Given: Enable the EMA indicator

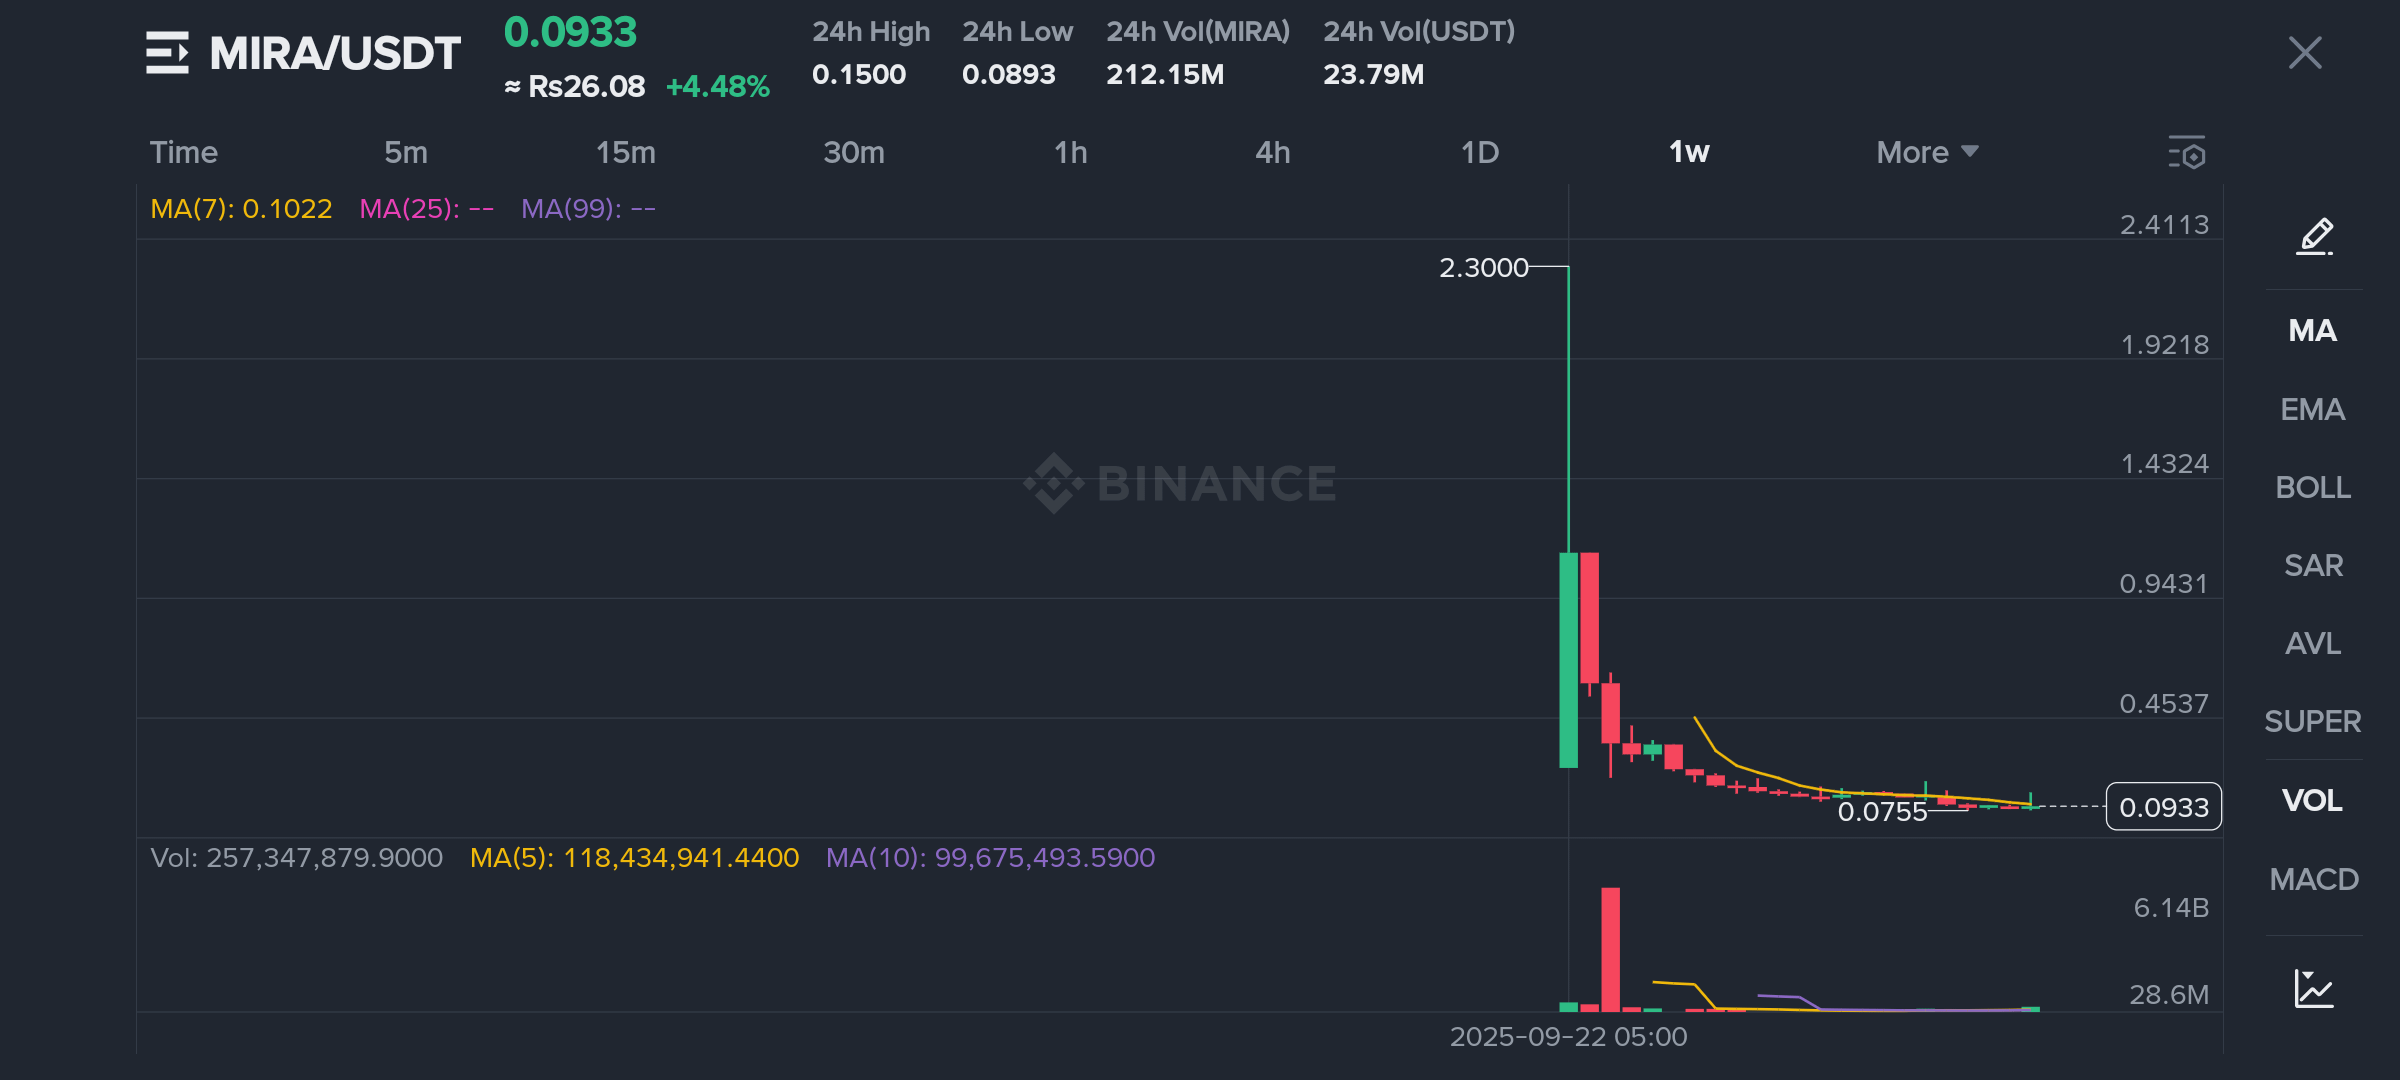Looking at the screenshot, I should pos(2313,409).
